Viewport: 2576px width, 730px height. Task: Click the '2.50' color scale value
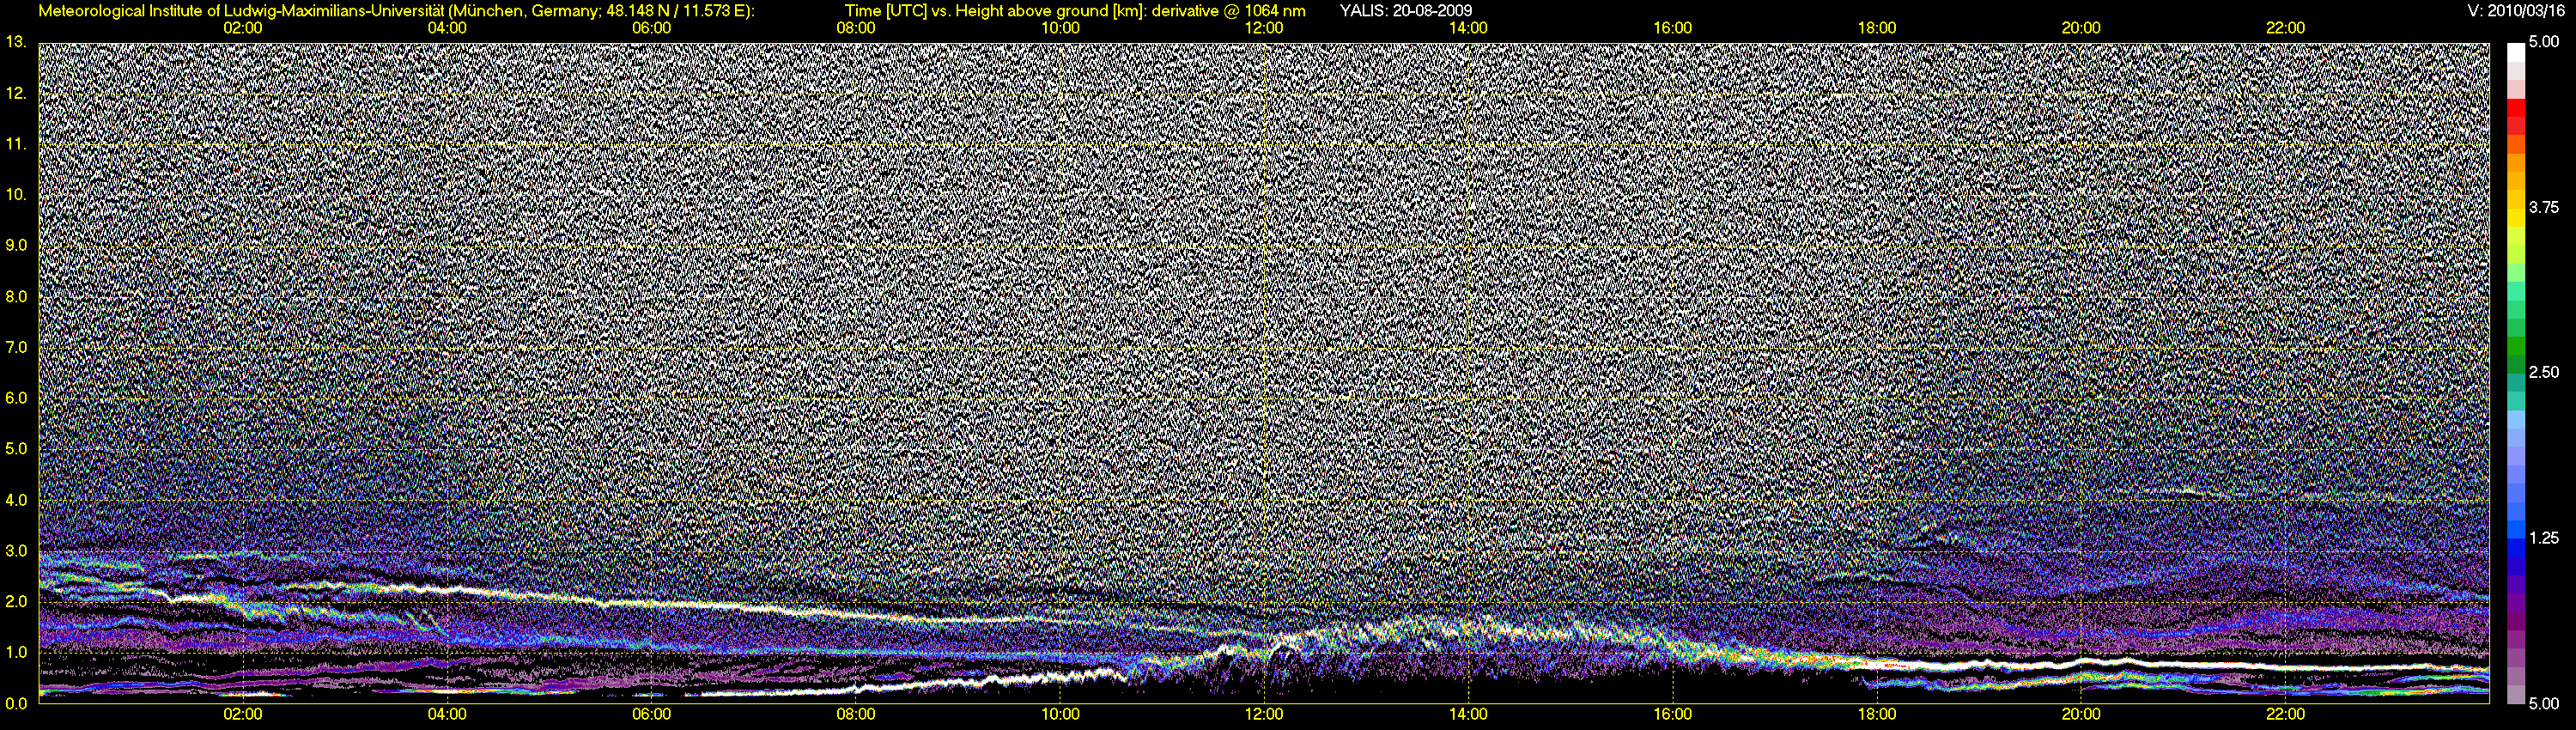pos(2544,373)
